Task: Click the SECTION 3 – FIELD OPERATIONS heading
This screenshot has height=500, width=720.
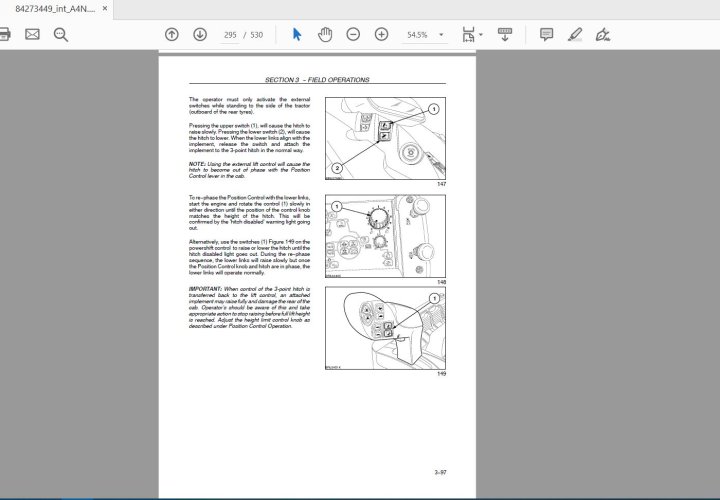Action: [317, 79]
